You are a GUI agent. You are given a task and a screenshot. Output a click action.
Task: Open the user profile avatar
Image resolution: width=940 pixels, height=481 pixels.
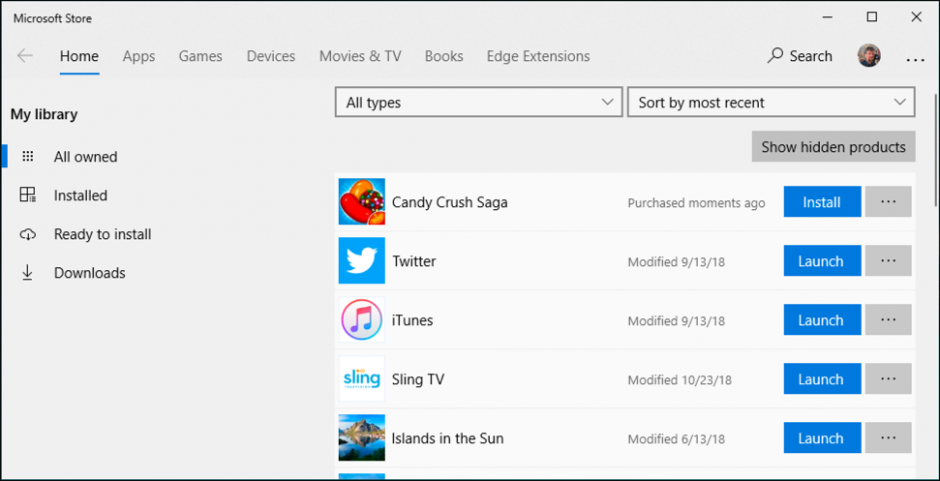tap(869, 56)
